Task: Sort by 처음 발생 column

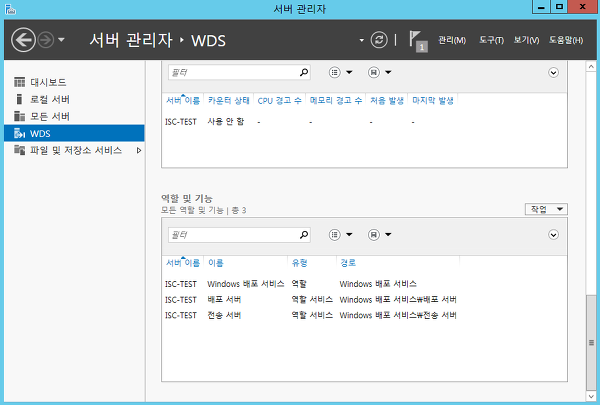Action: coord(387,101)
